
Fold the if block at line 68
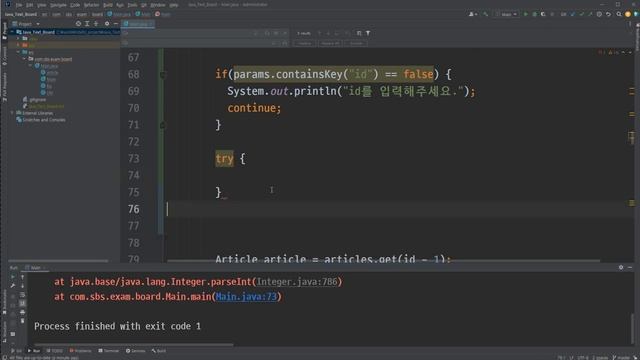[x=163, y=75]
